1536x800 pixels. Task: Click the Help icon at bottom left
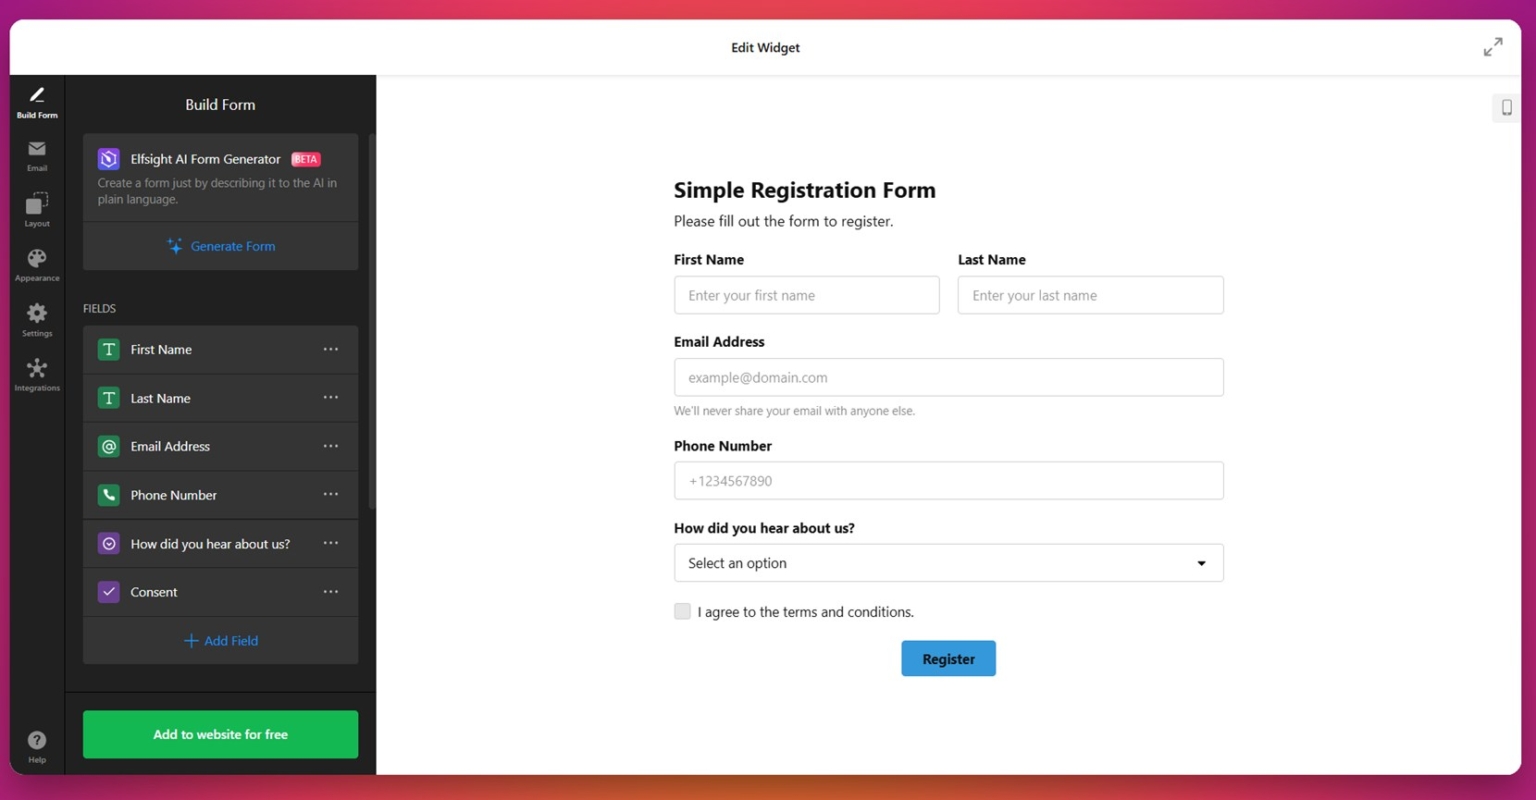pyautogui.click(x=36, y=742)
